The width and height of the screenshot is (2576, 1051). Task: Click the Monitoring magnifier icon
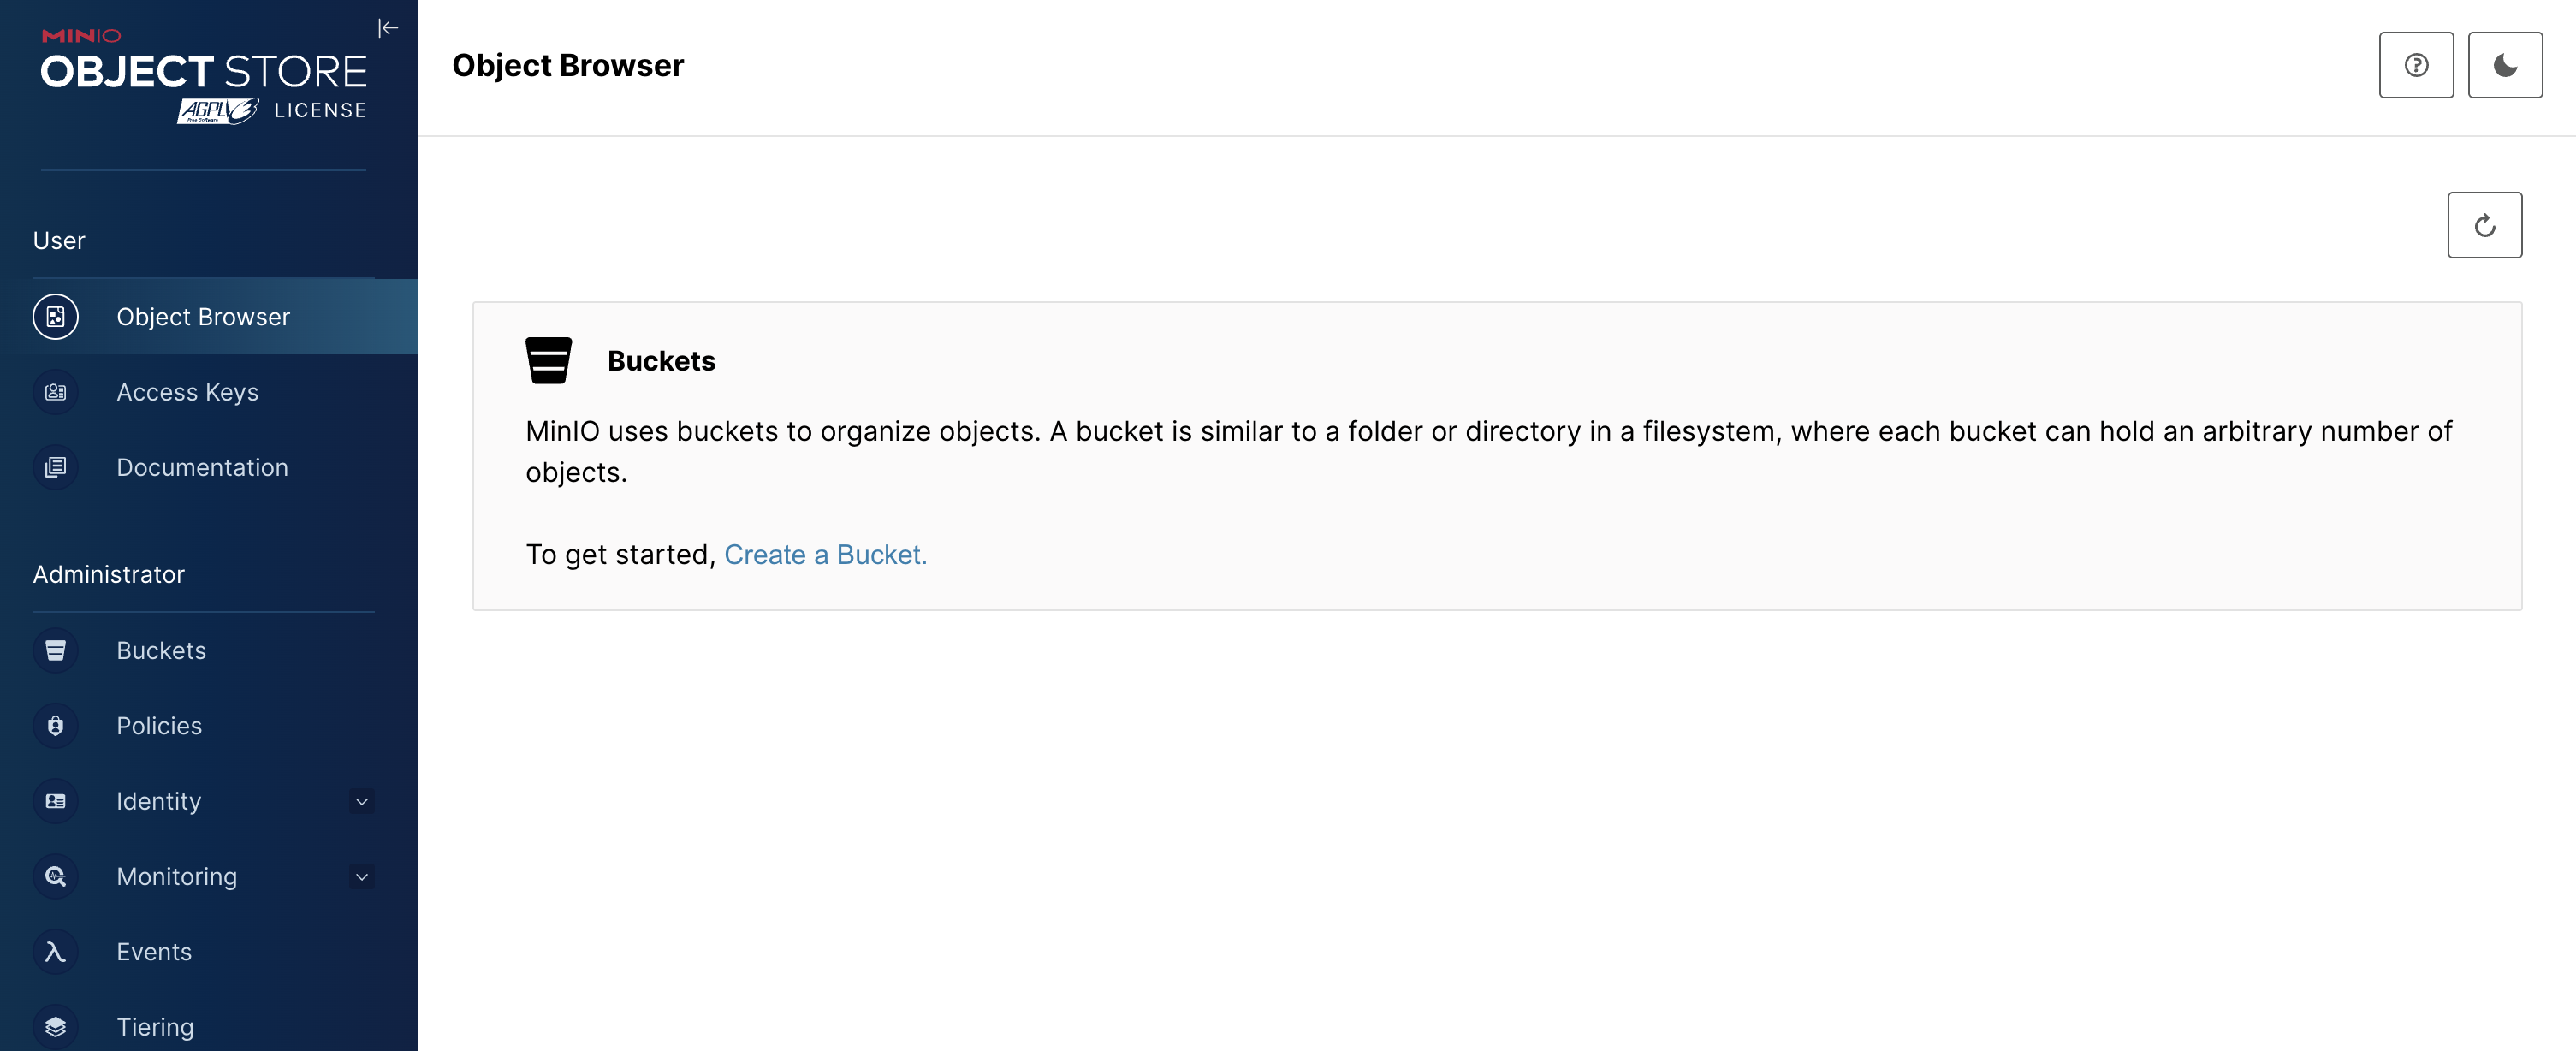point(56,877)
